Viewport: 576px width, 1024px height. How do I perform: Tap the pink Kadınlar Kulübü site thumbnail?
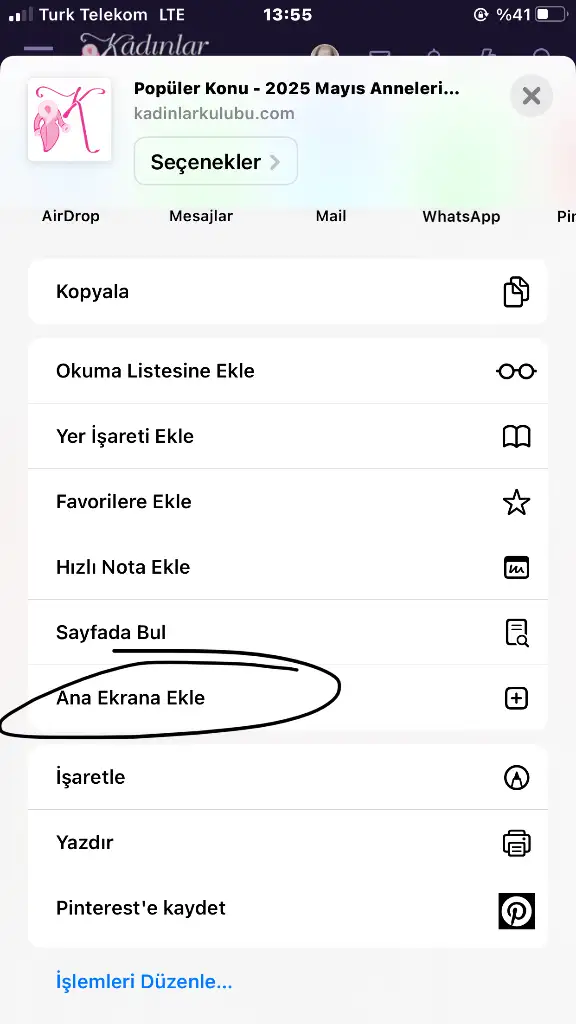[69, 119]
